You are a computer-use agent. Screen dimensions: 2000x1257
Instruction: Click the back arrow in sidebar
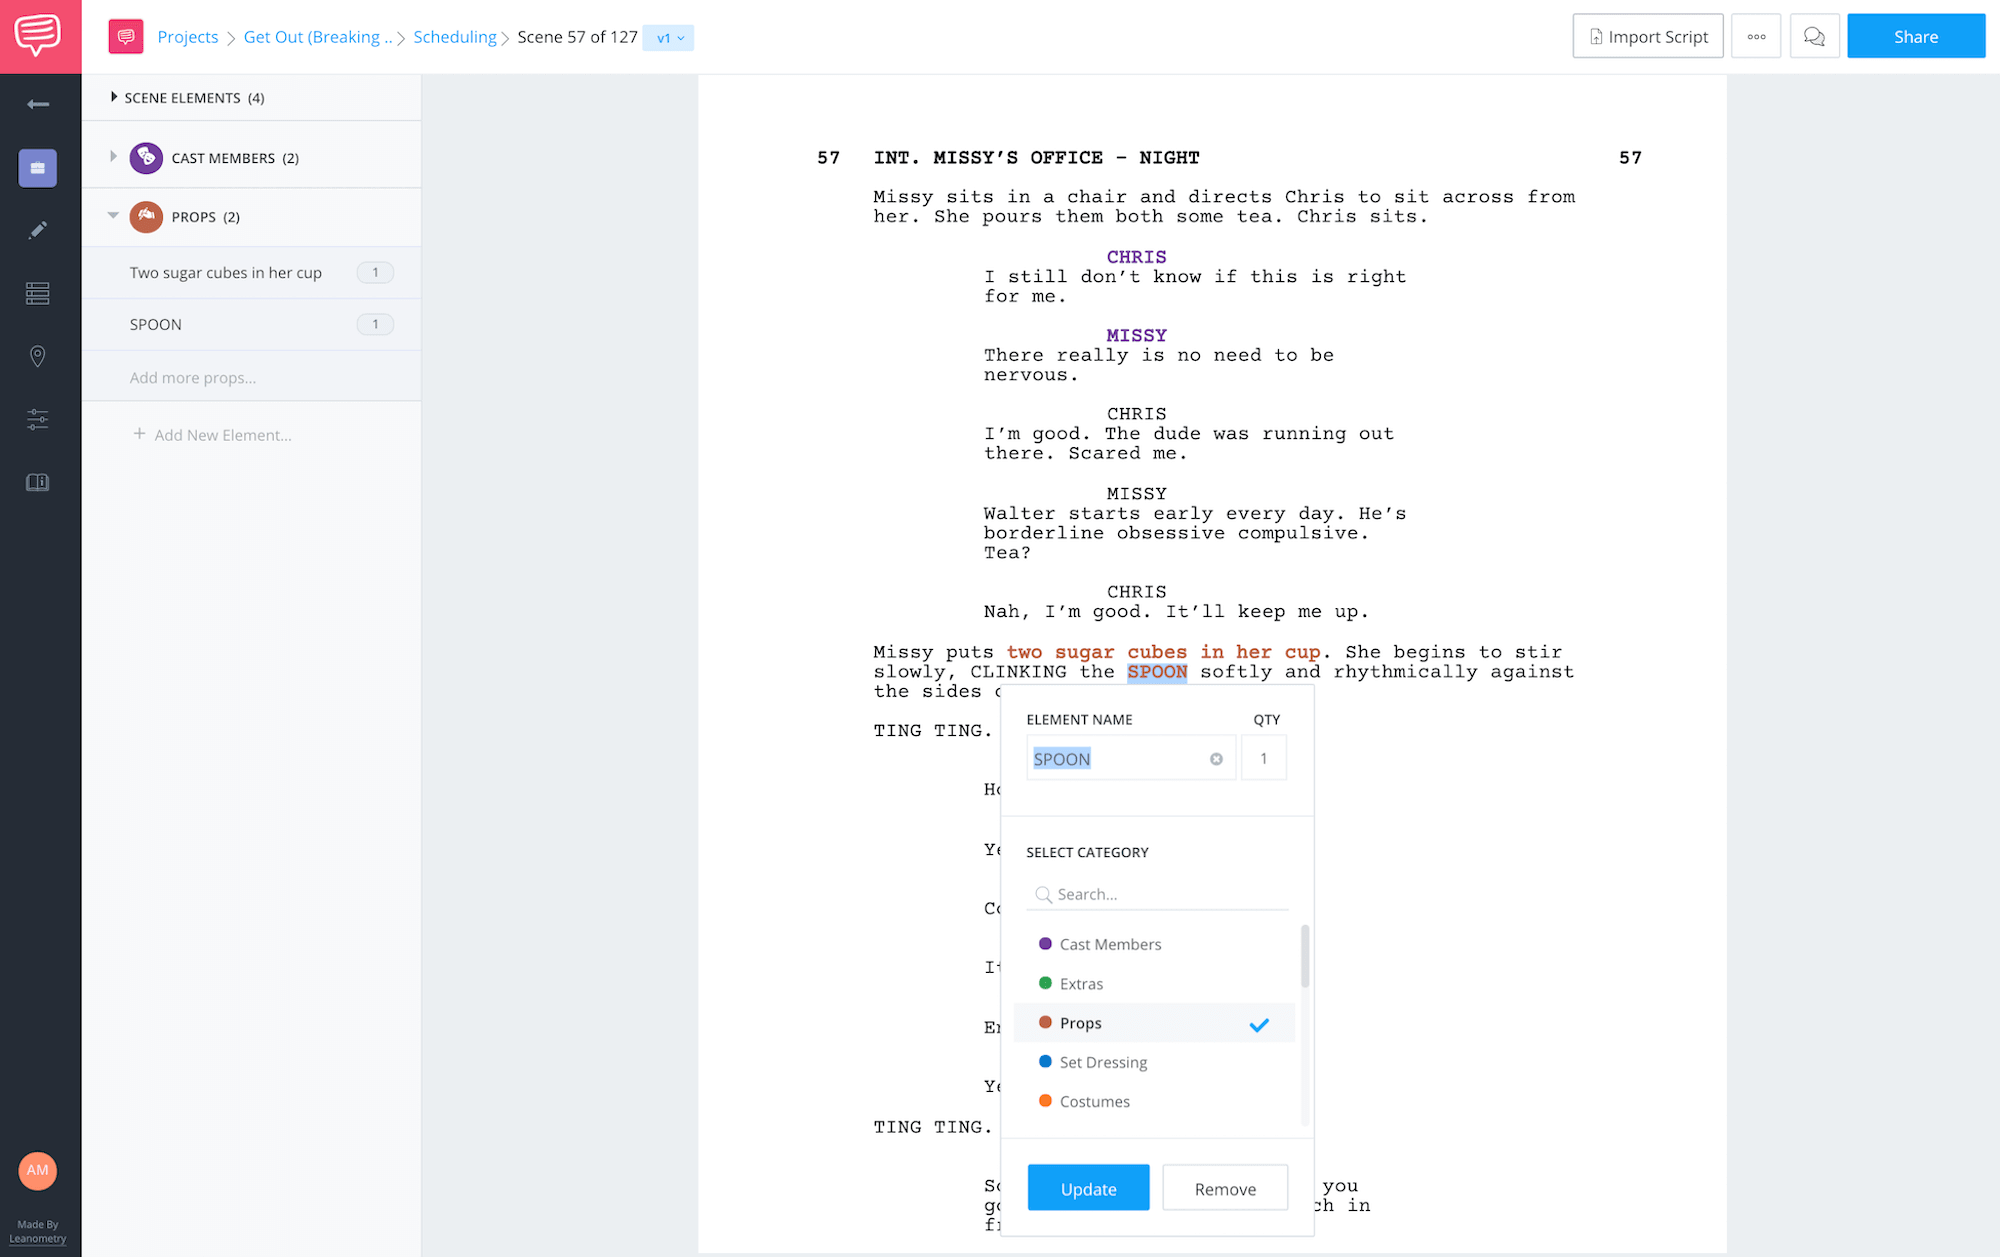pos(38,104)
